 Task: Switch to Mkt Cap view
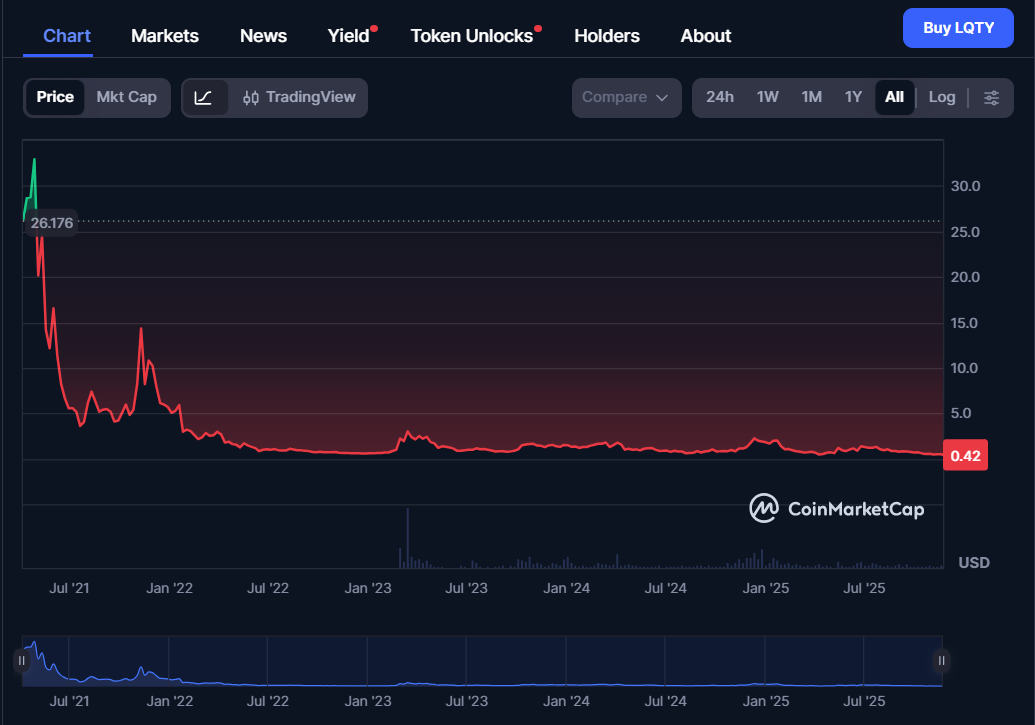126,97
